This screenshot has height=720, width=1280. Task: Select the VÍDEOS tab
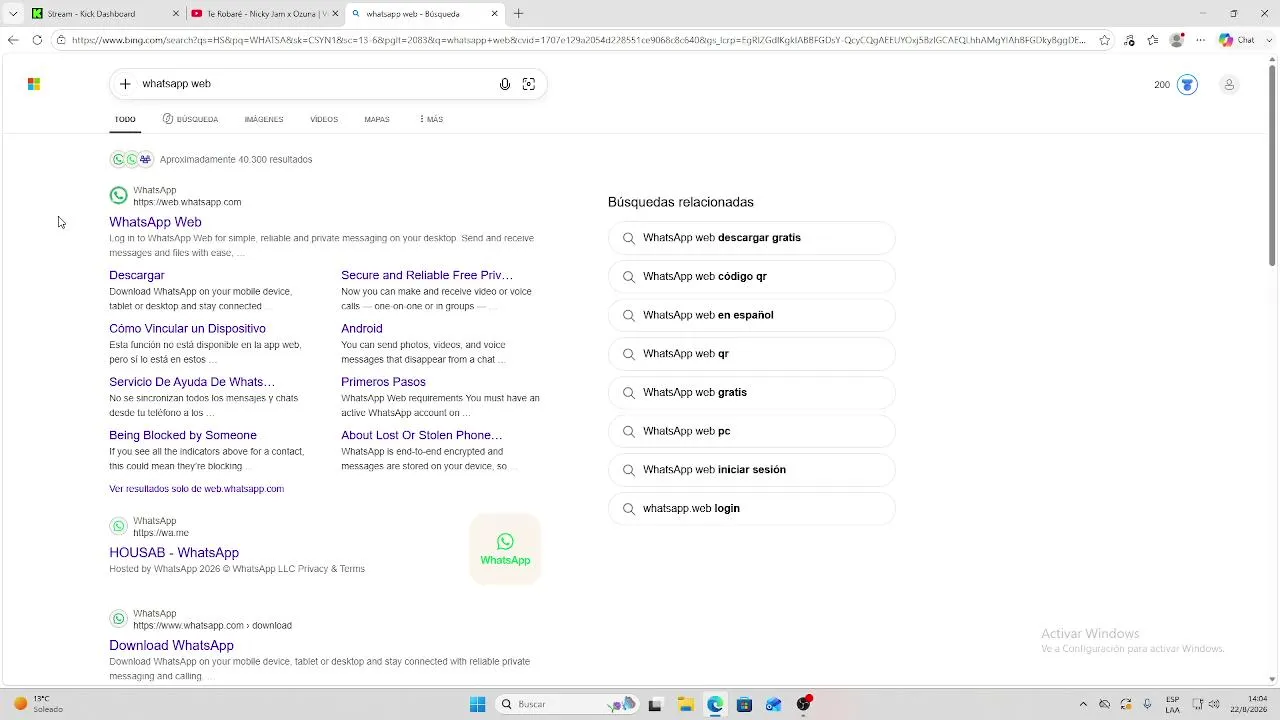[x=324, y=119]
